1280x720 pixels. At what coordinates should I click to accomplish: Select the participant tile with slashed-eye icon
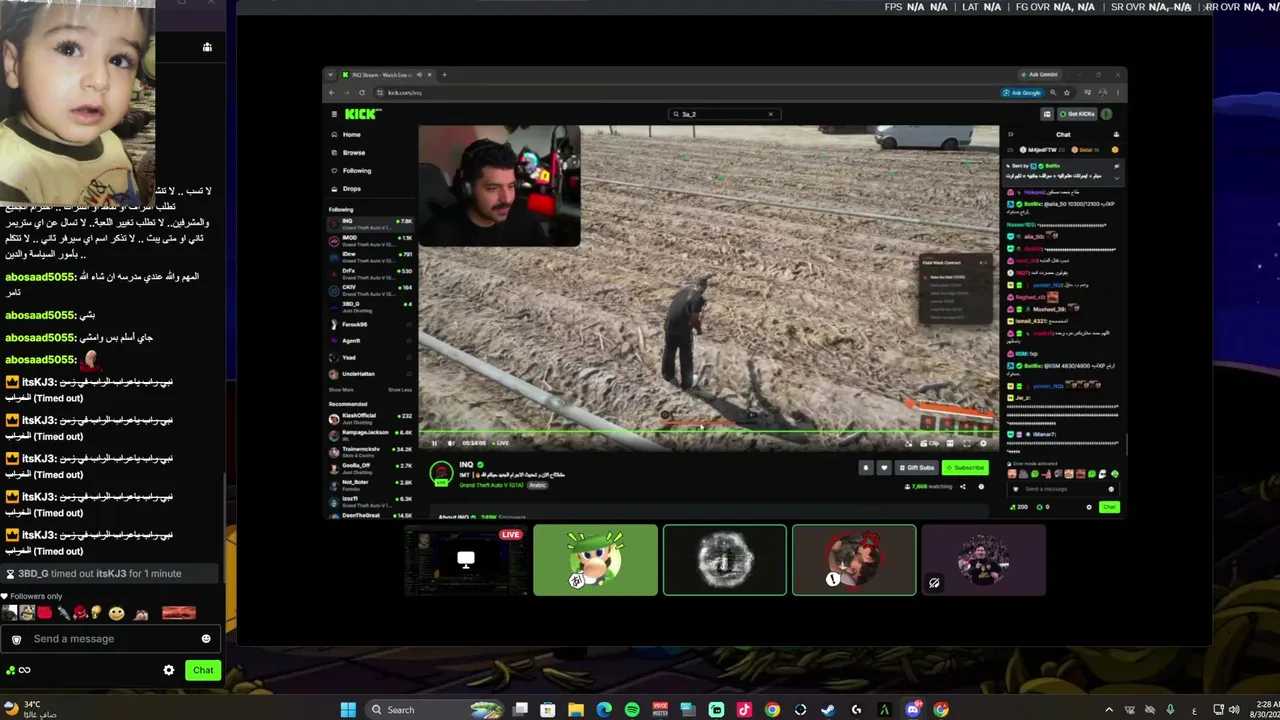984,560
